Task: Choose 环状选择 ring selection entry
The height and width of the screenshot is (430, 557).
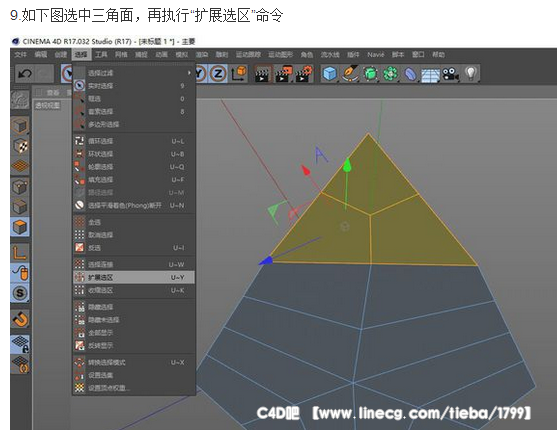Action: tap(134, 154)
